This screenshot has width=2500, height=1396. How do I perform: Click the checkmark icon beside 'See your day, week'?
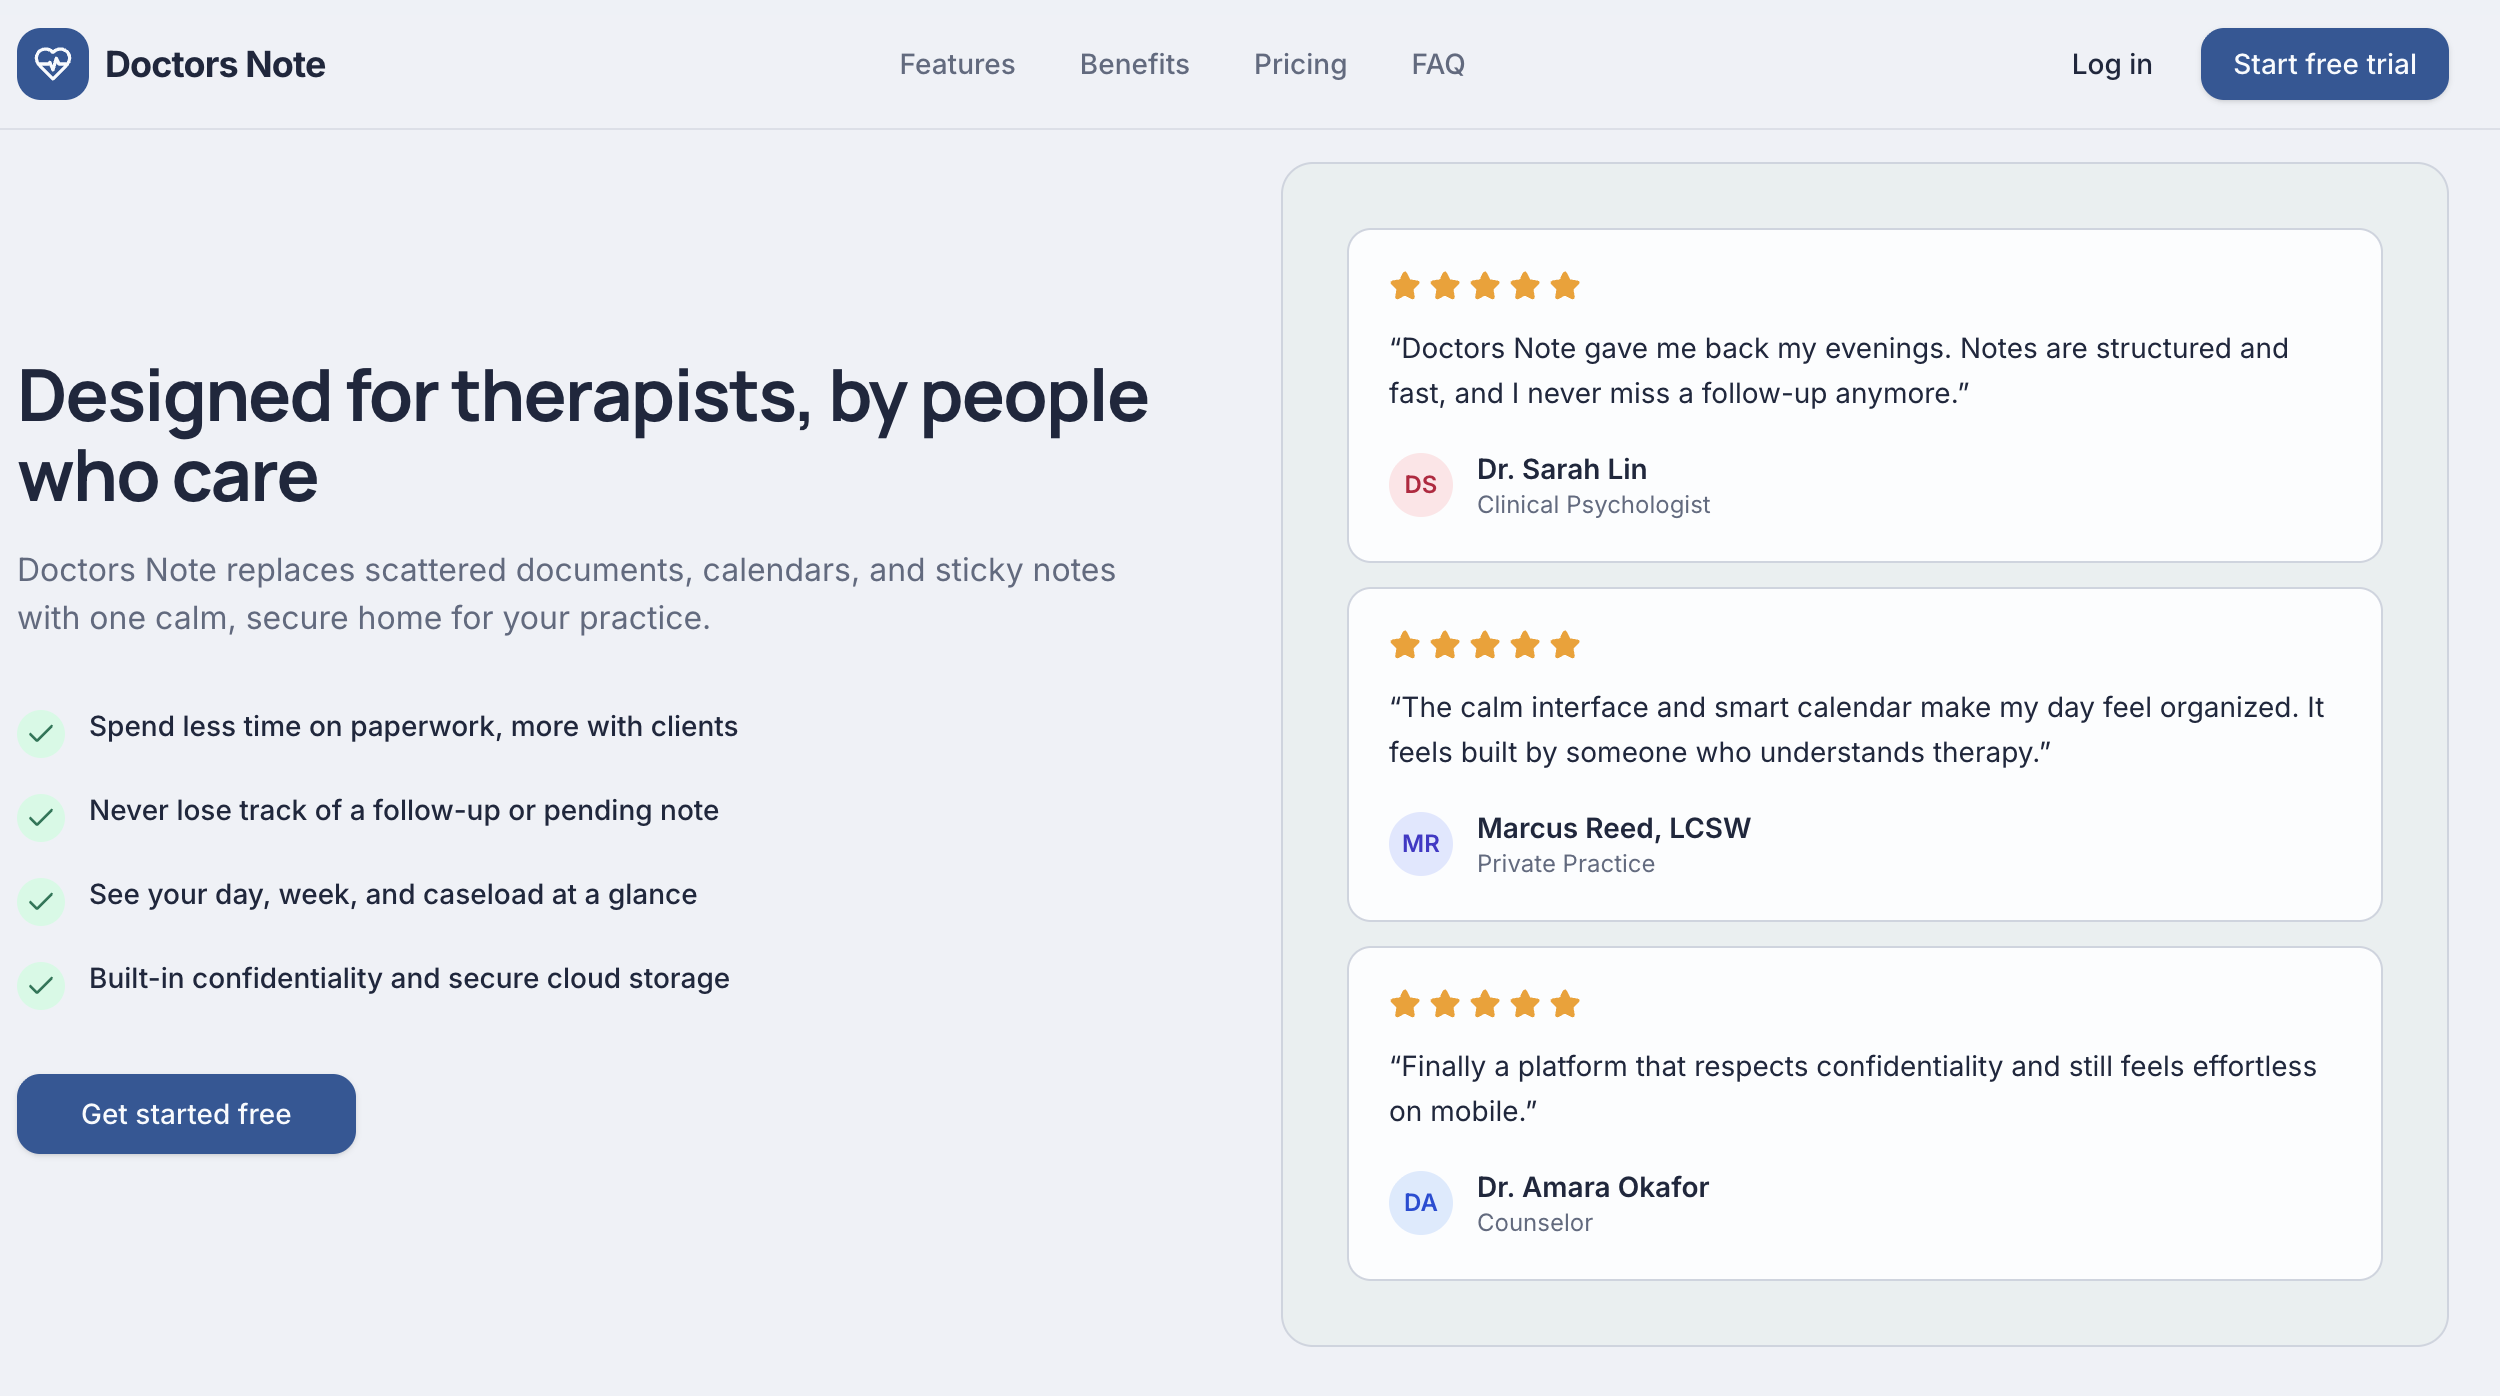pos(41,902)
